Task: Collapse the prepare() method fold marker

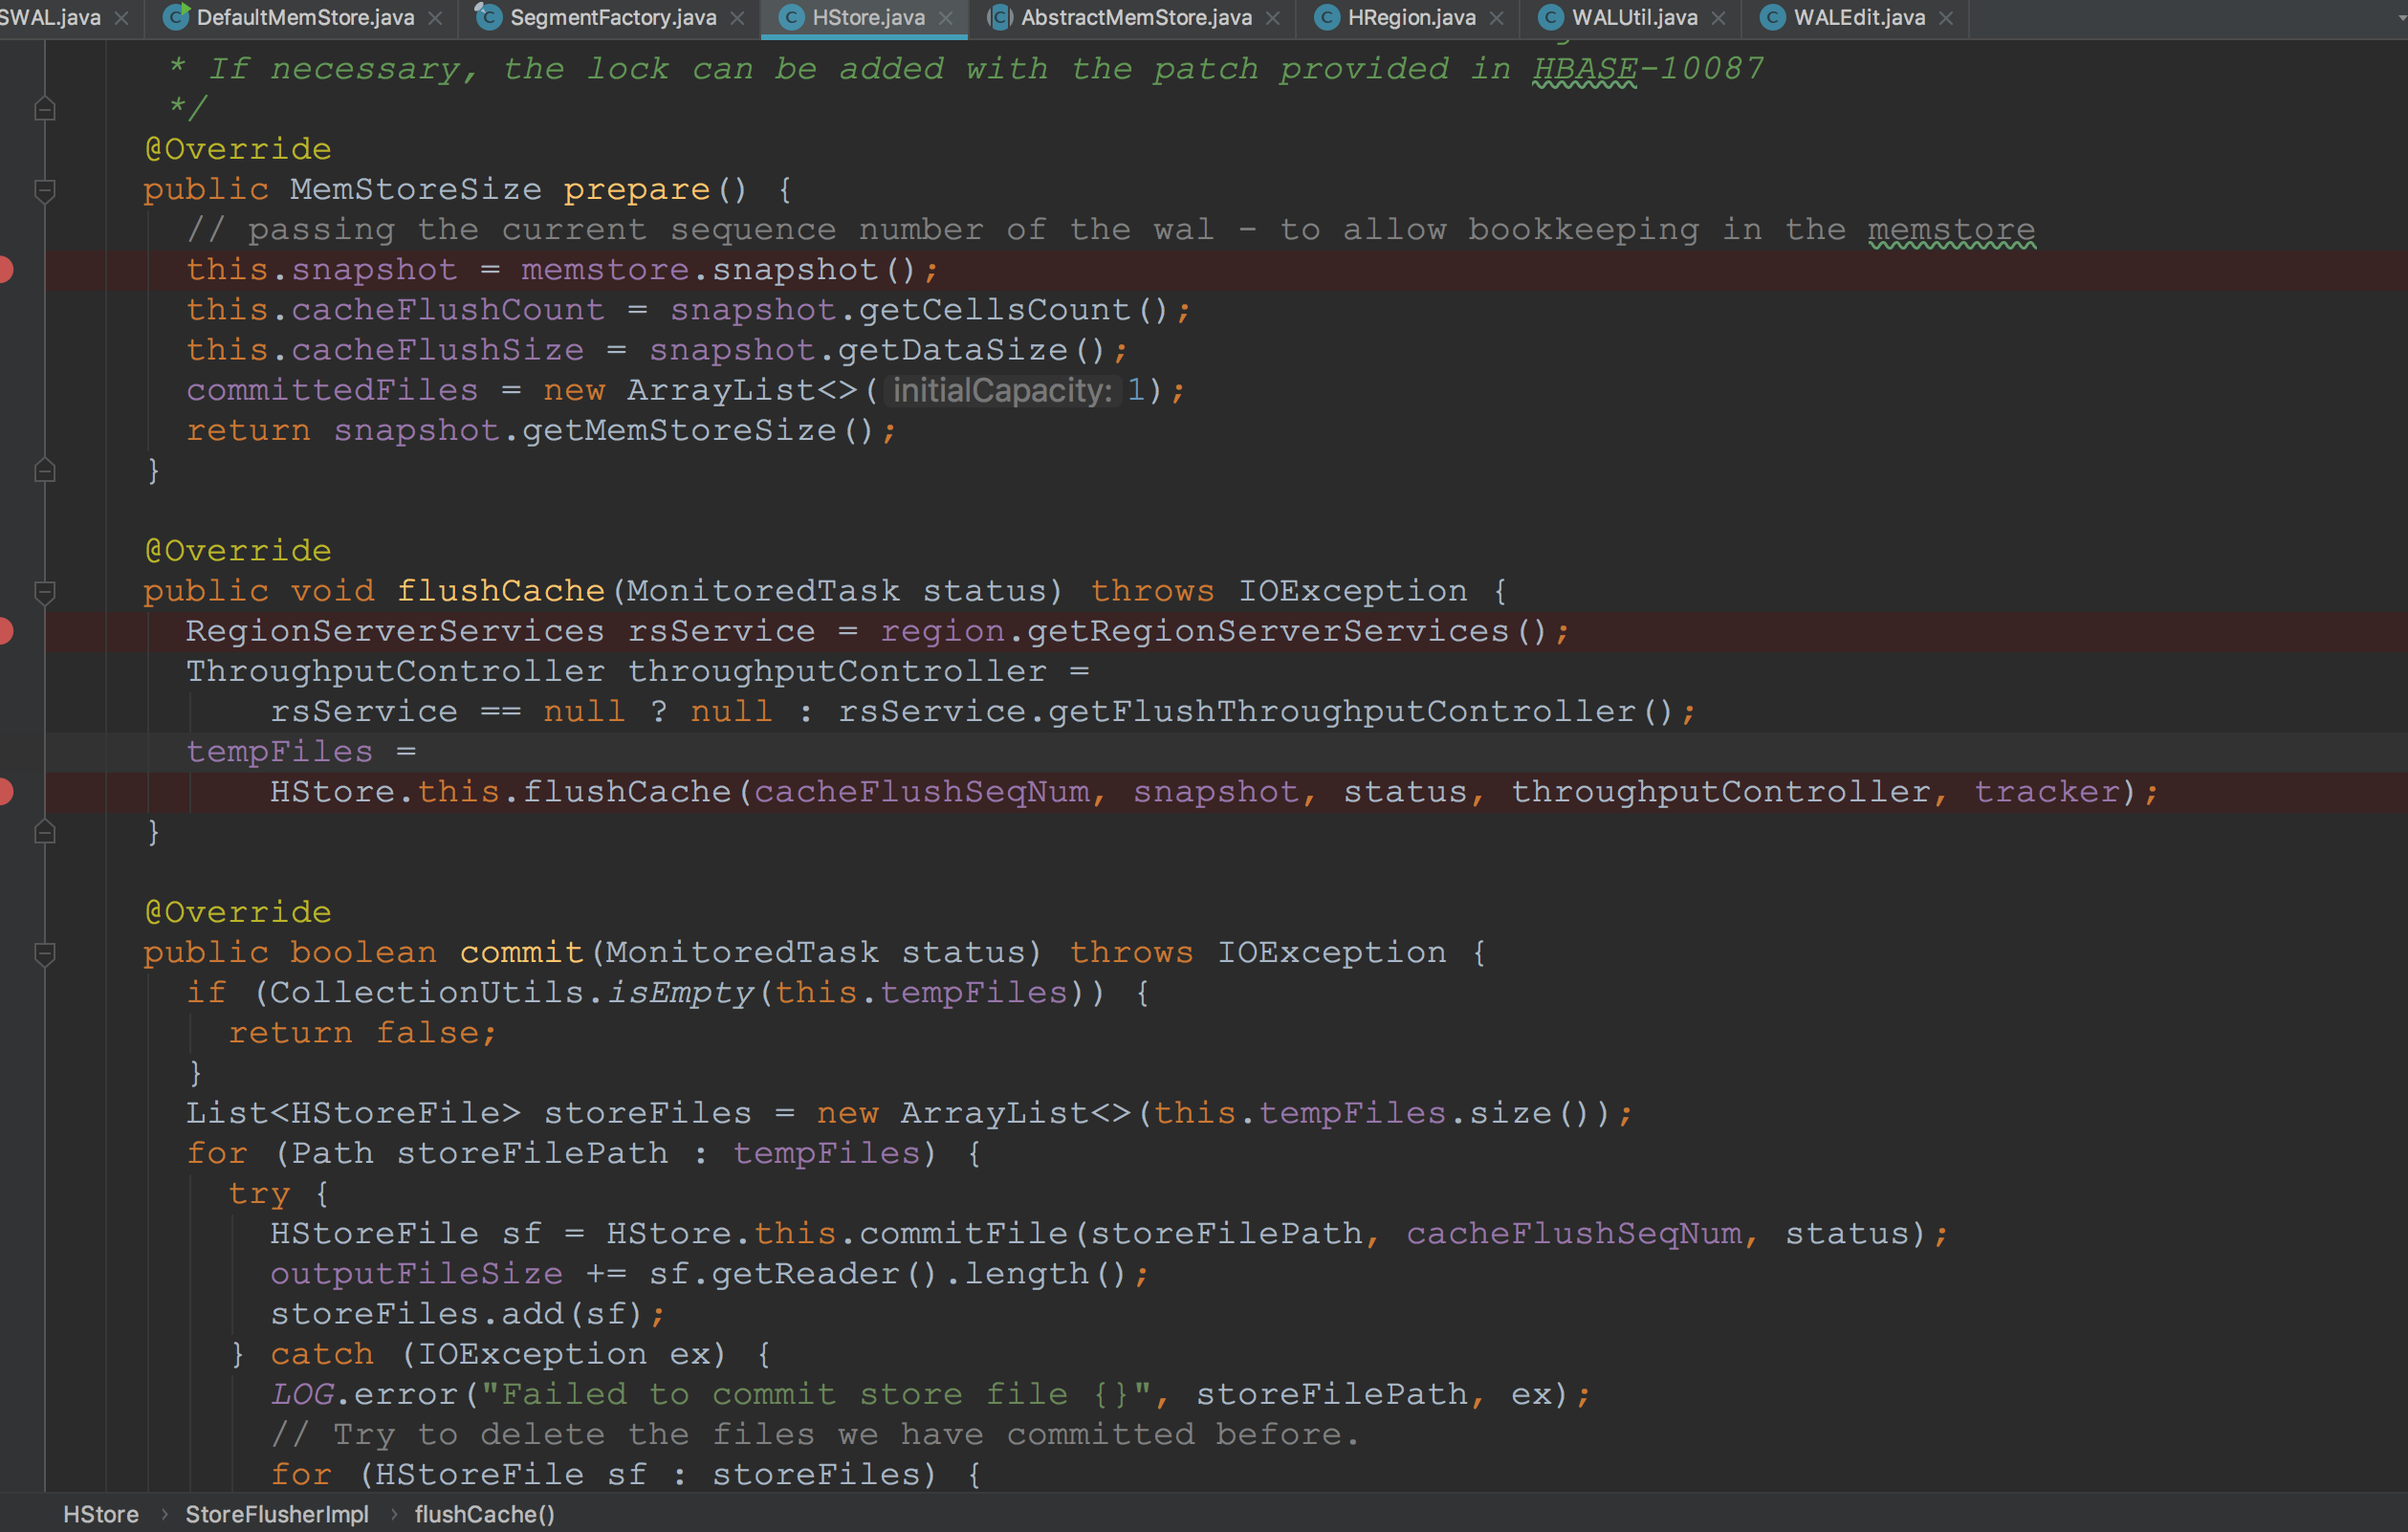Action: 44,190
